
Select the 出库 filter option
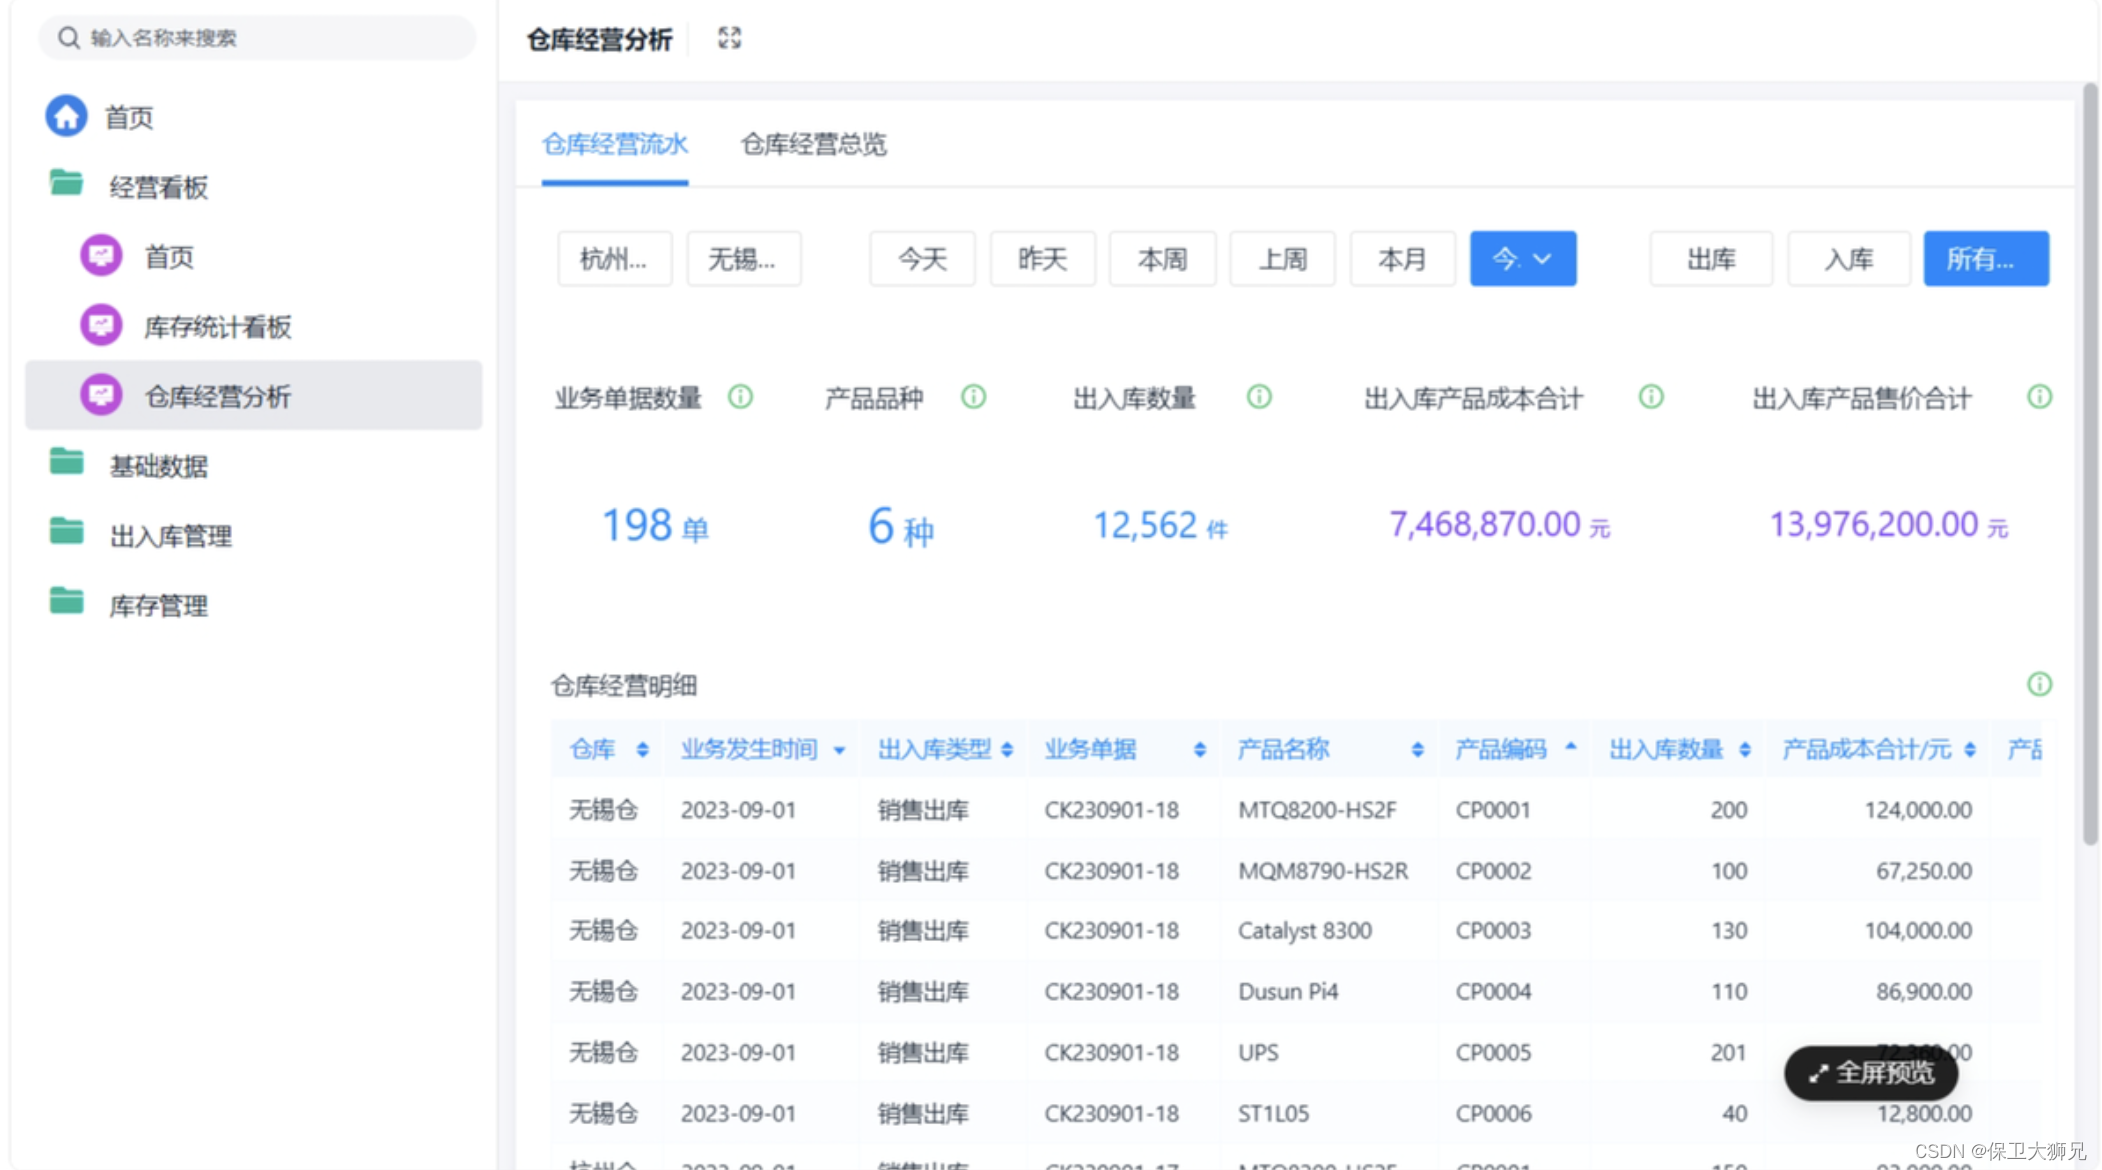[1710, 259]
